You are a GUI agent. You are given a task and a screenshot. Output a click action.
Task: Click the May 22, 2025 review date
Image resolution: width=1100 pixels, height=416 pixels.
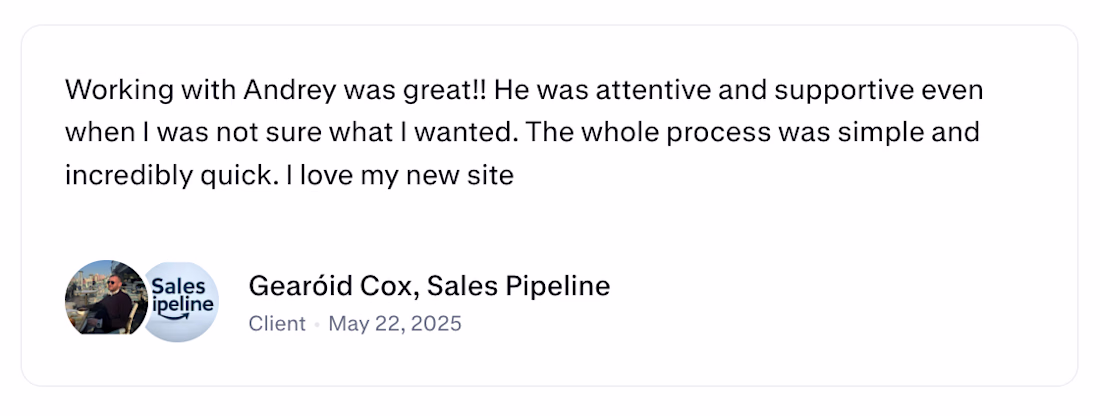(395, 324)
